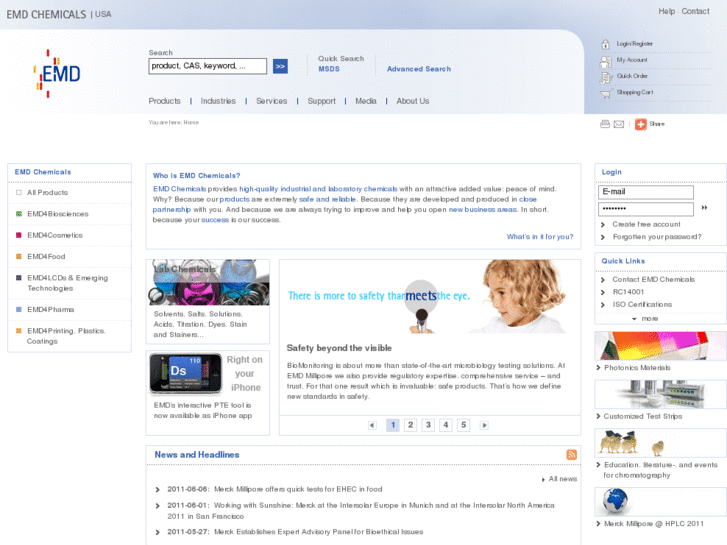The width and height of the screenshot is (727, 545).
Task: Click the high-quality industrial and laboratory chemicals link
Action: click(x=318, y=189)
